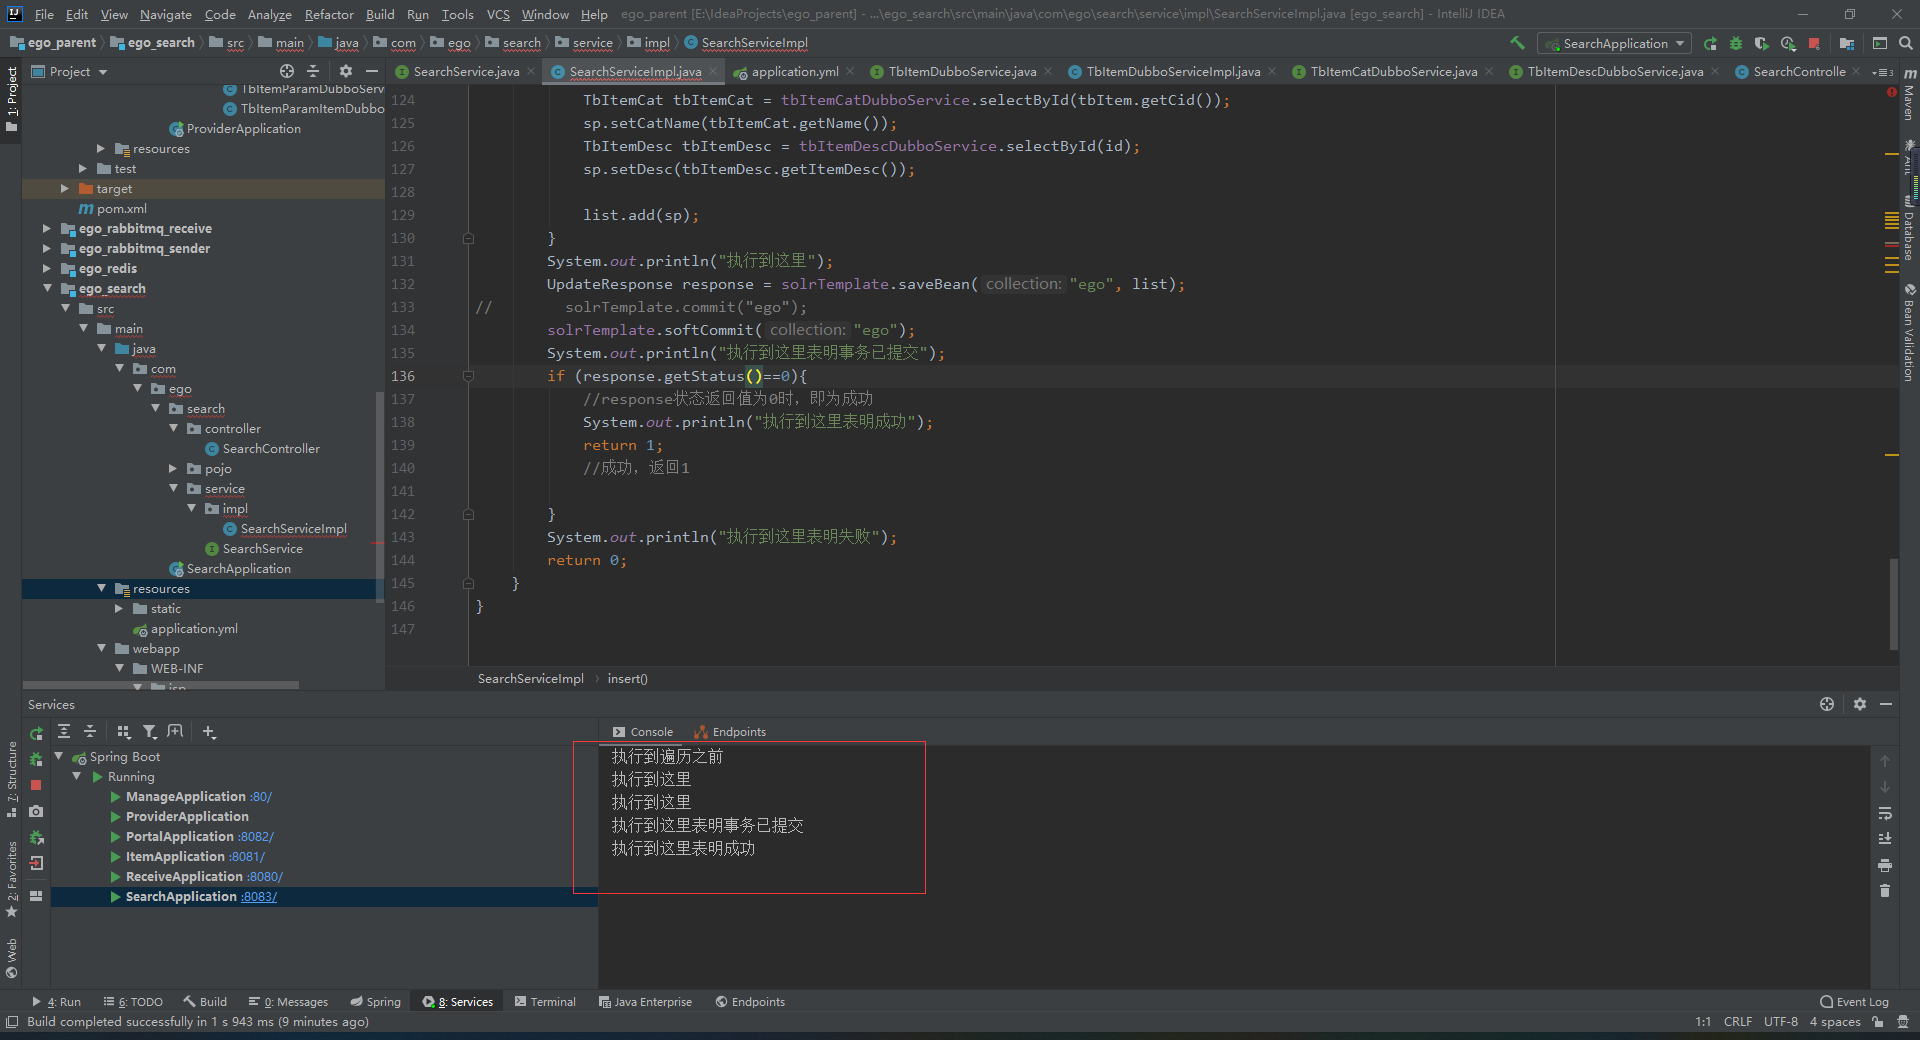Collapse all nodes in Services toolbar
This screenshot has width=1920, height=1040.
[90, 732]
